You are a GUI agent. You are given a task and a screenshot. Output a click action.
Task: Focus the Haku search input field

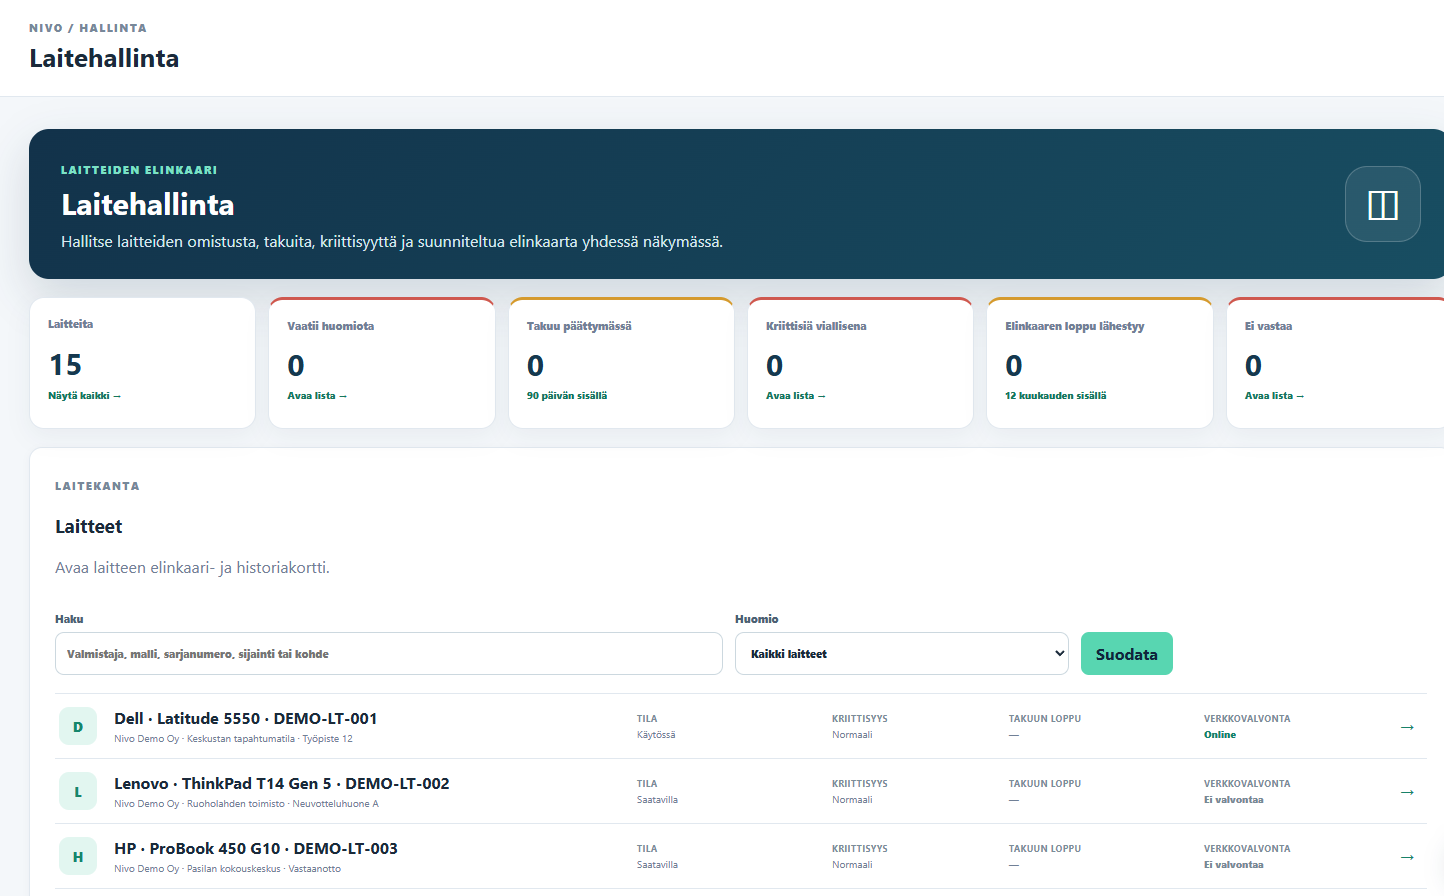coord(388,654)
